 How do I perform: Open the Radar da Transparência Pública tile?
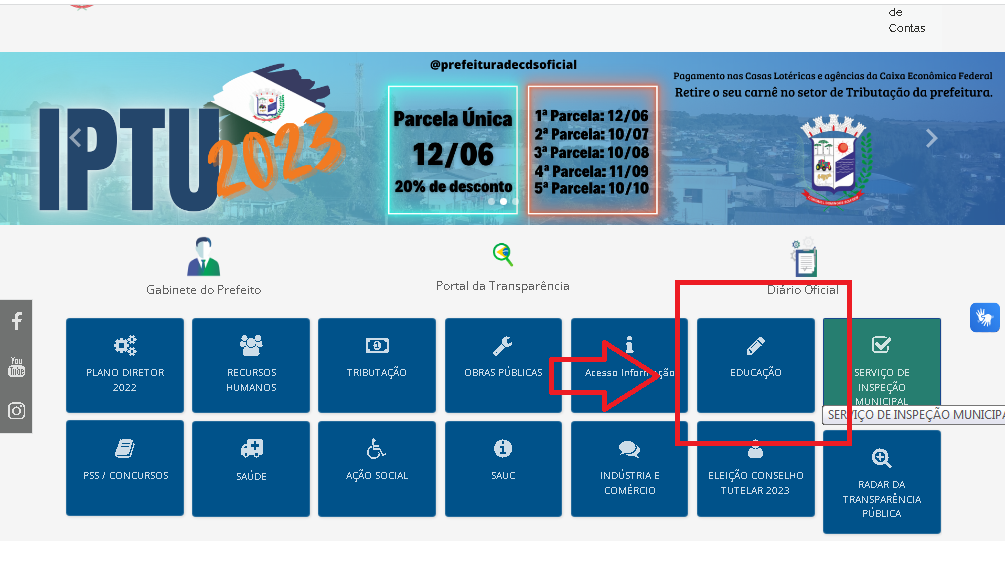[x=882, y=482]
